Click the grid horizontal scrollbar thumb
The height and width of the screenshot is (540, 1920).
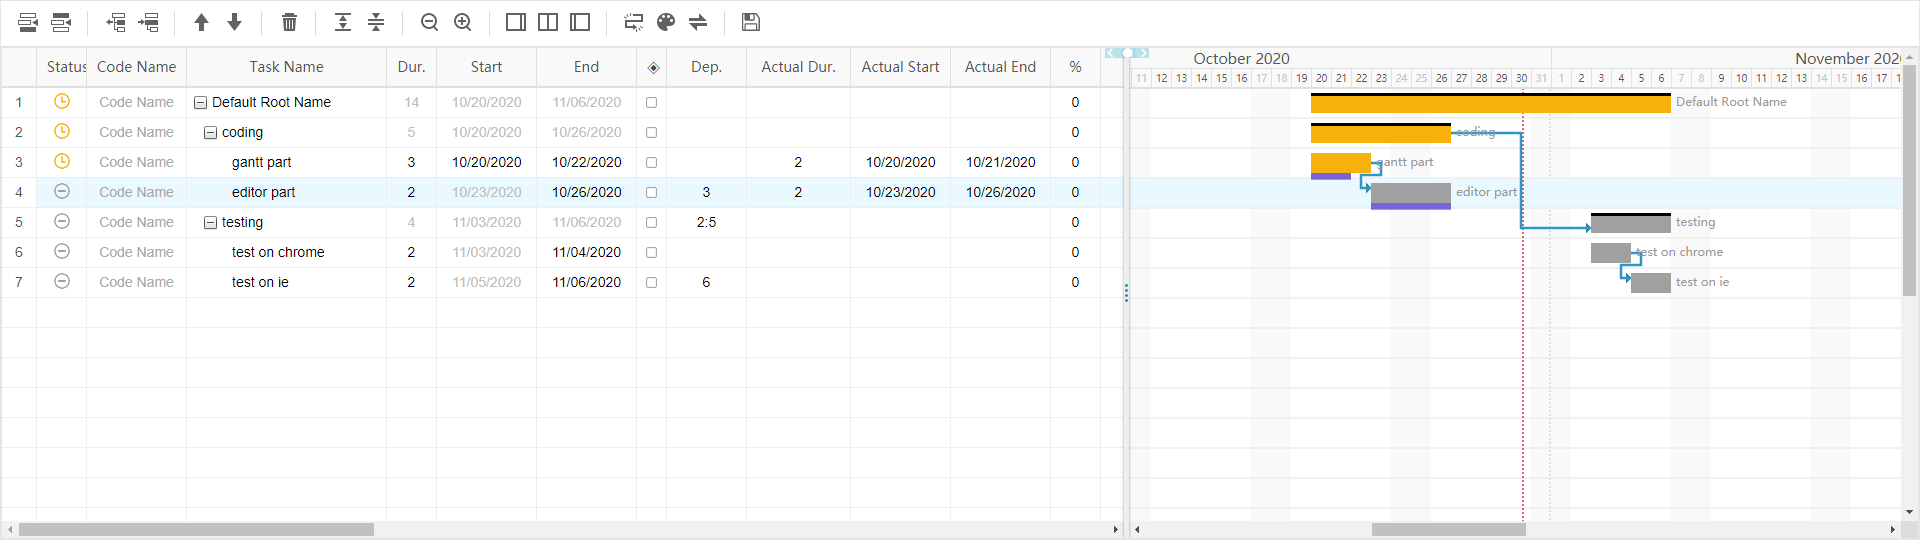(x=196, y=529)
